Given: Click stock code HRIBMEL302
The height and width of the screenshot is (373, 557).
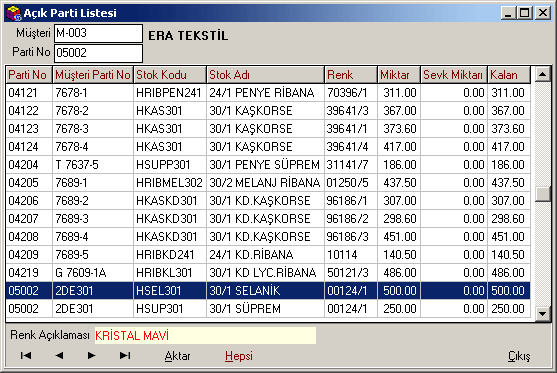Looking at the screenshot, I should point(169,183).
